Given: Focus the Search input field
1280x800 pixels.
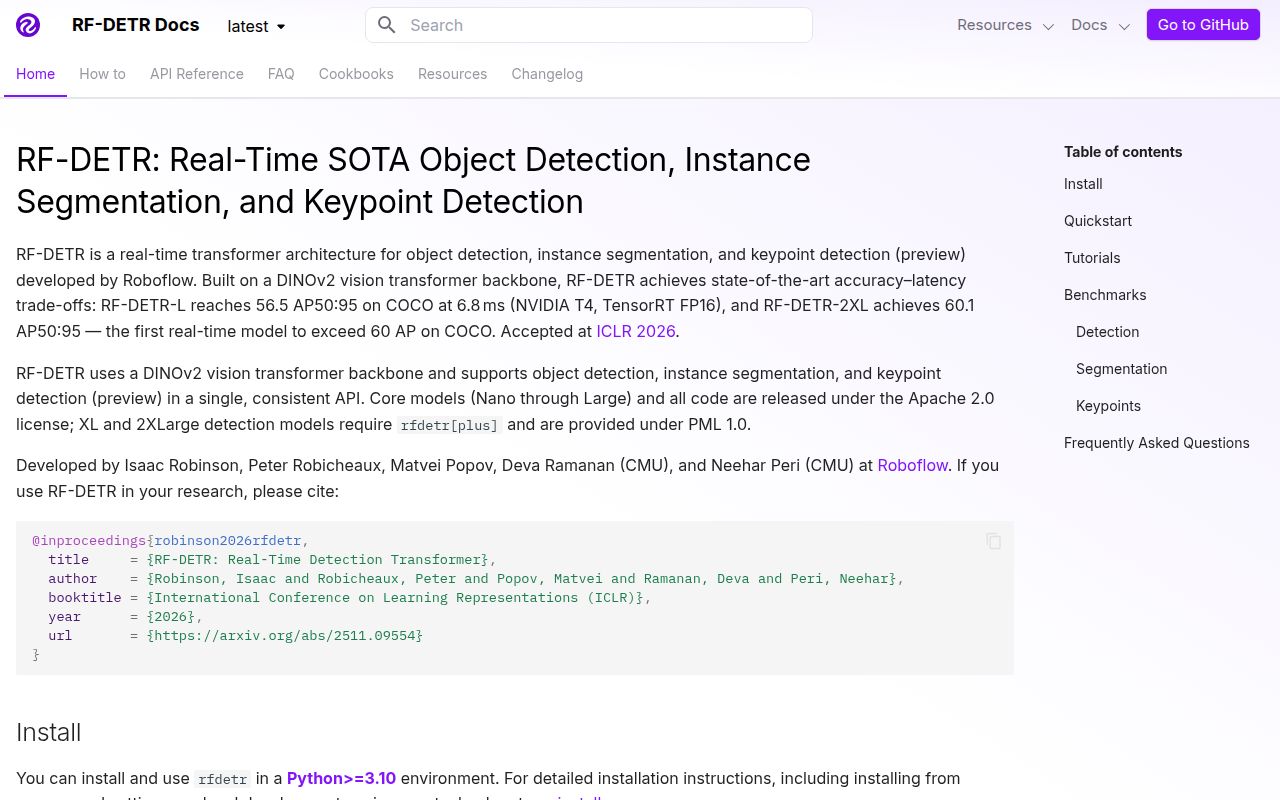Looking at the screenshot, I should tap(589, 25).
